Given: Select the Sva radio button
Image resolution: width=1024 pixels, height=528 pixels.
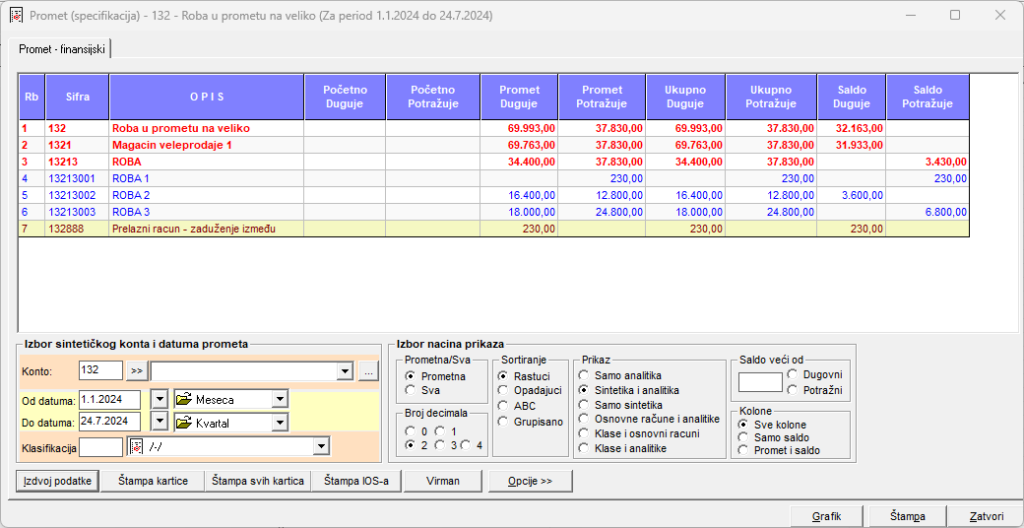Looking at the screenshot, I should 411,390.
